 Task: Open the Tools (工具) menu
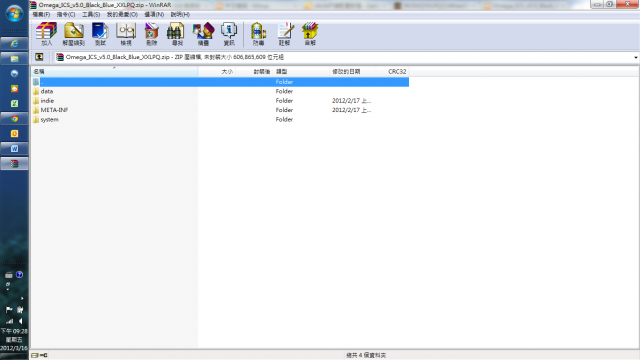coord(91,14)
